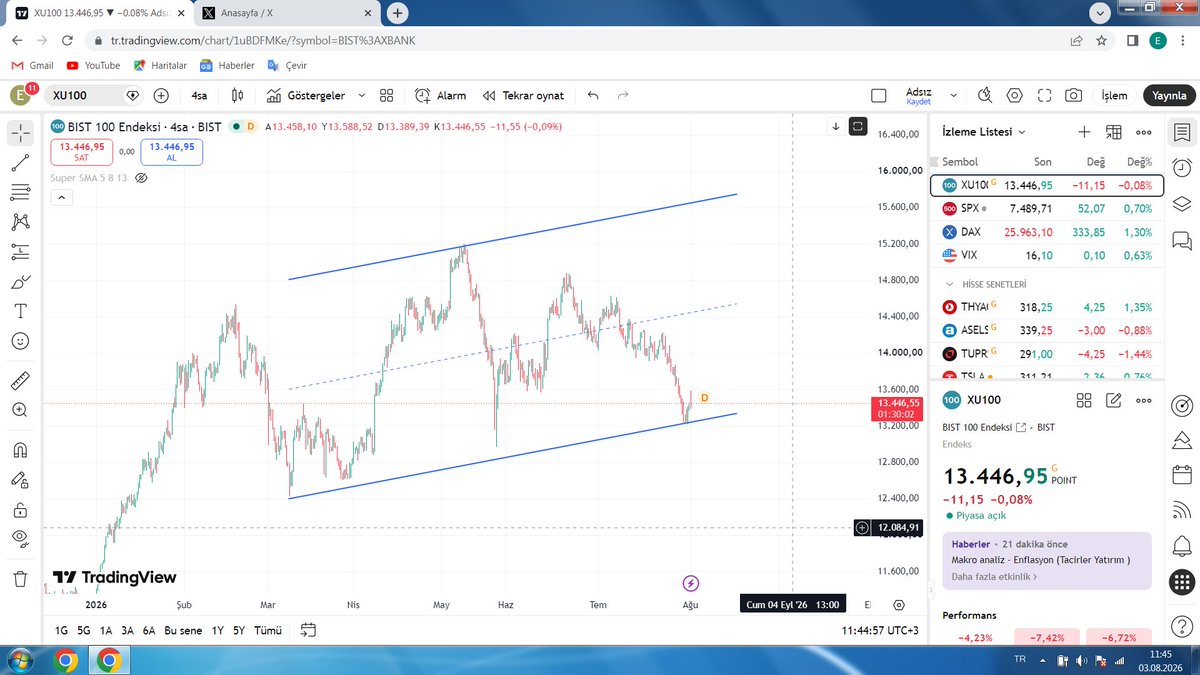1200x675 pixels.
Task: Open watchlist more options menu
Action: [1144, 132]
